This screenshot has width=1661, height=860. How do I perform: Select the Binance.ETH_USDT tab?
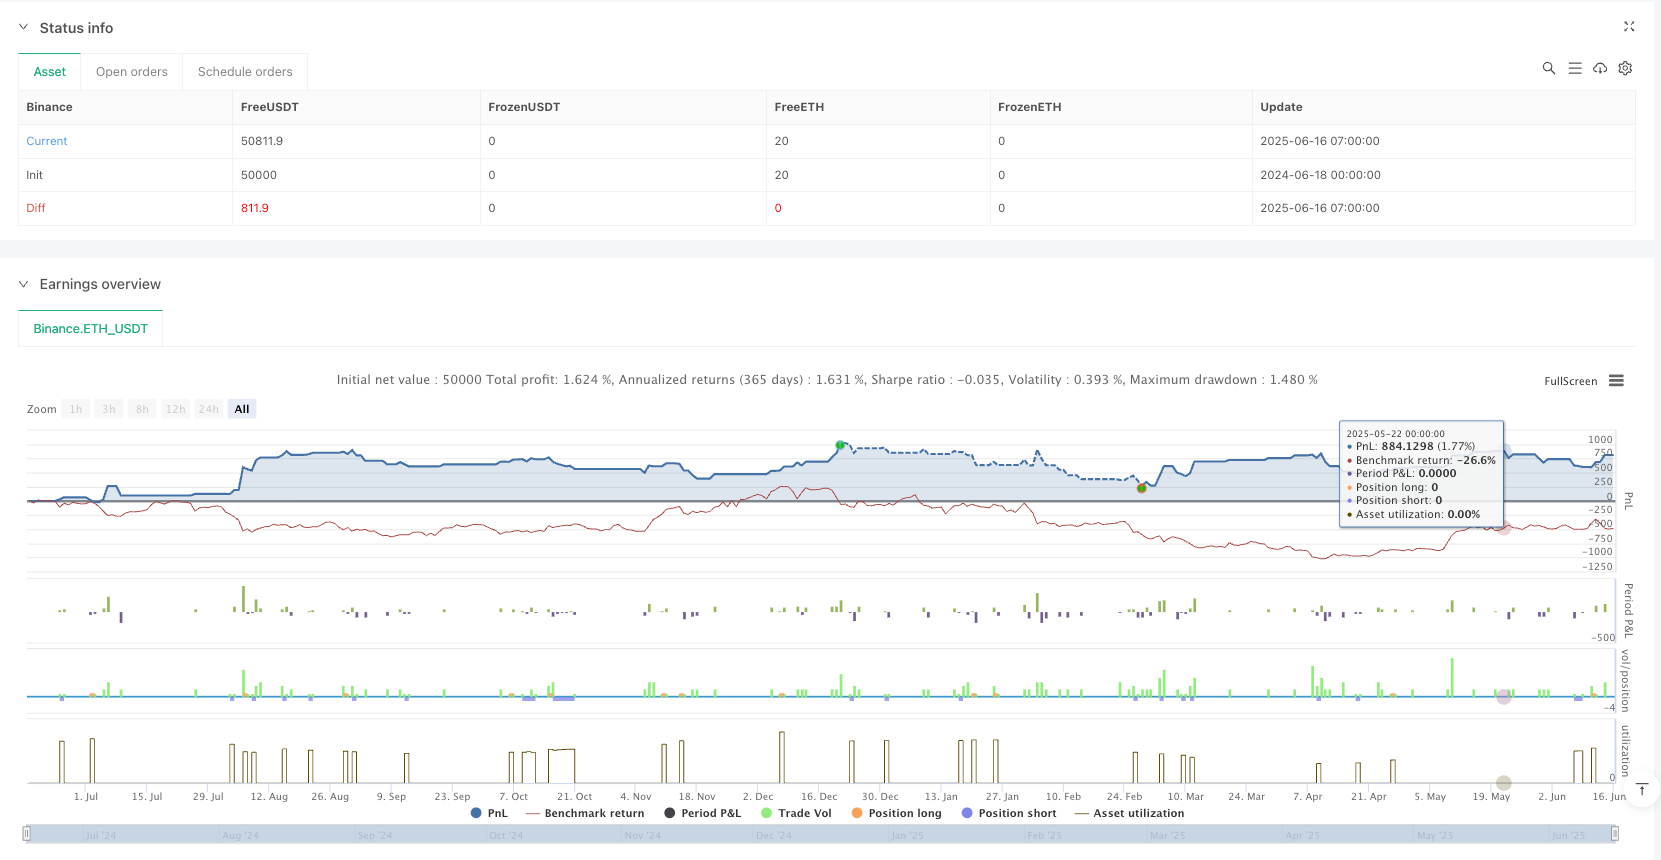[90, 329]
